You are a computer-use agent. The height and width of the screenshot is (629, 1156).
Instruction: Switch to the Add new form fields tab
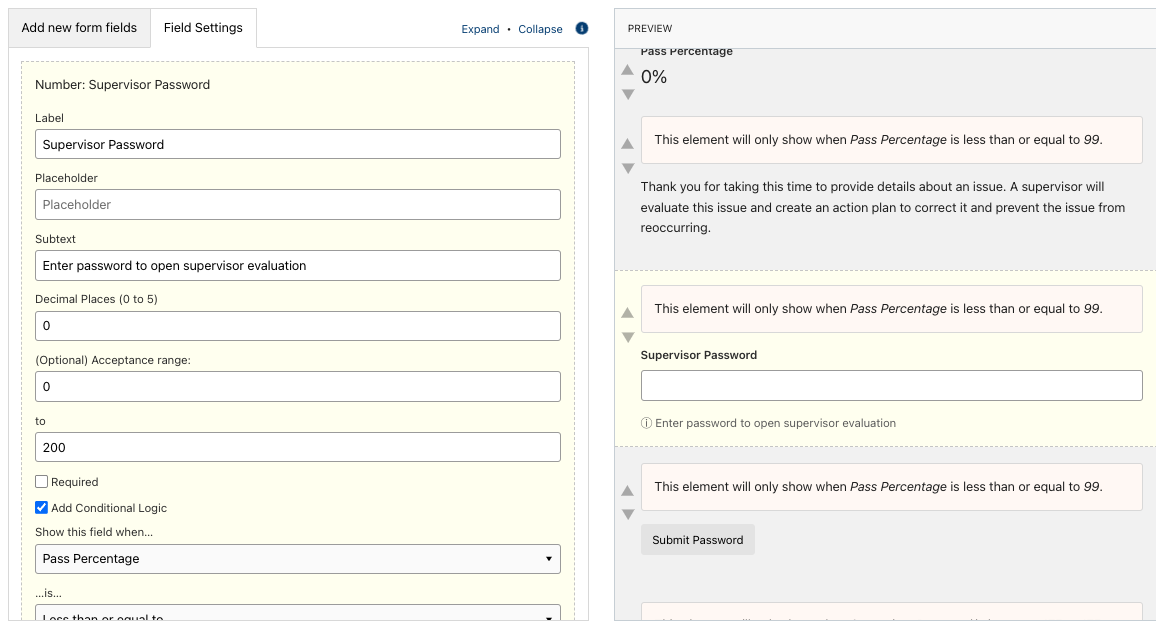click(x=79, y=28)
